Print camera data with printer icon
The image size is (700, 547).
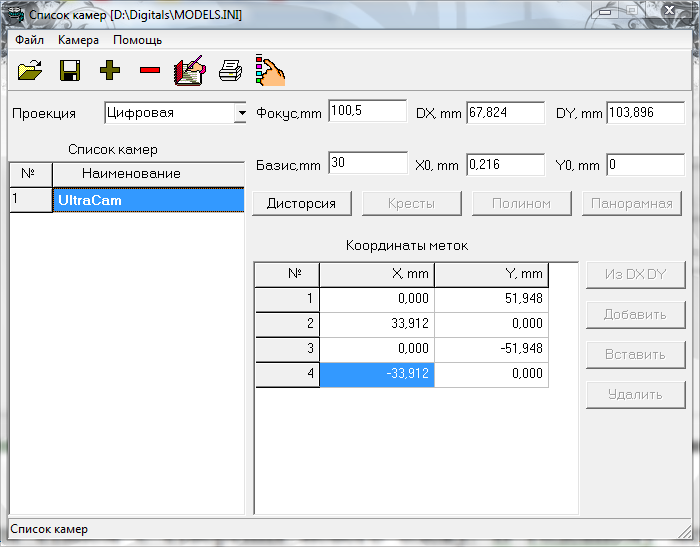tap(230, 71)
